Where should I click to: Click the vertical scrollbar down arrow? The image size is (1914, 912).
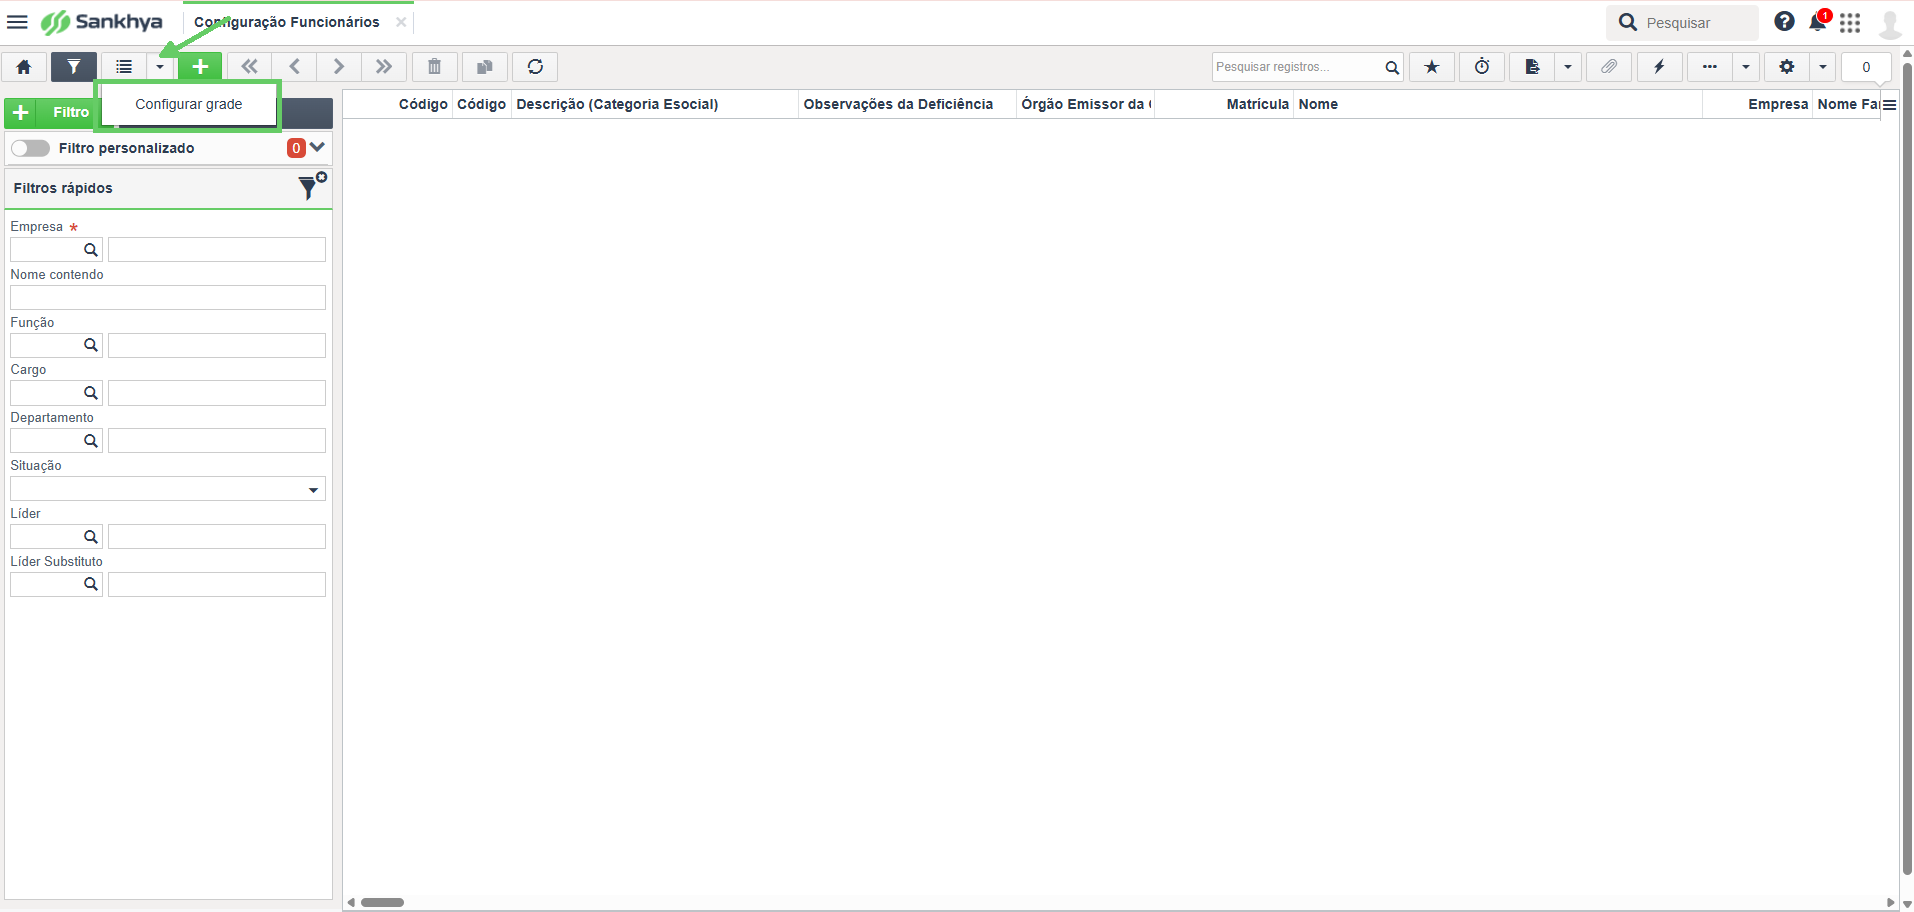click(1907, 904)
